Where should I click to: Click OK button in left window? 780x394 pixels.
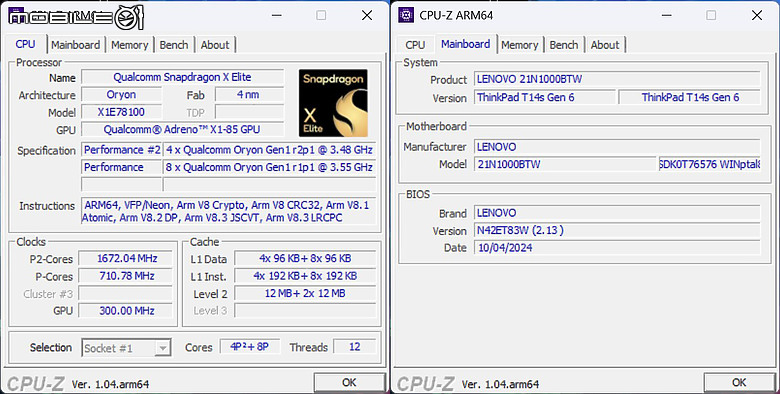(349, 382)
